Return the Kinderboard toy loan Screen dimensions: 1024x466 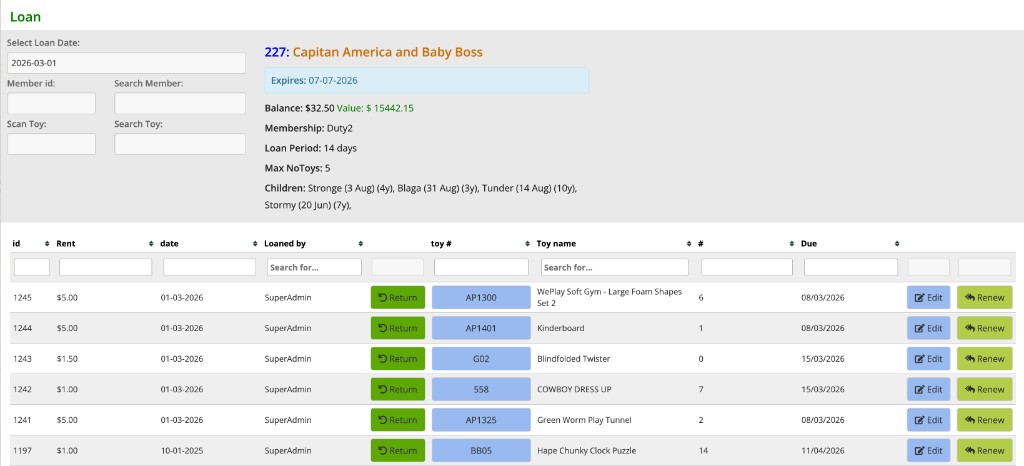(x=398, y=328)
